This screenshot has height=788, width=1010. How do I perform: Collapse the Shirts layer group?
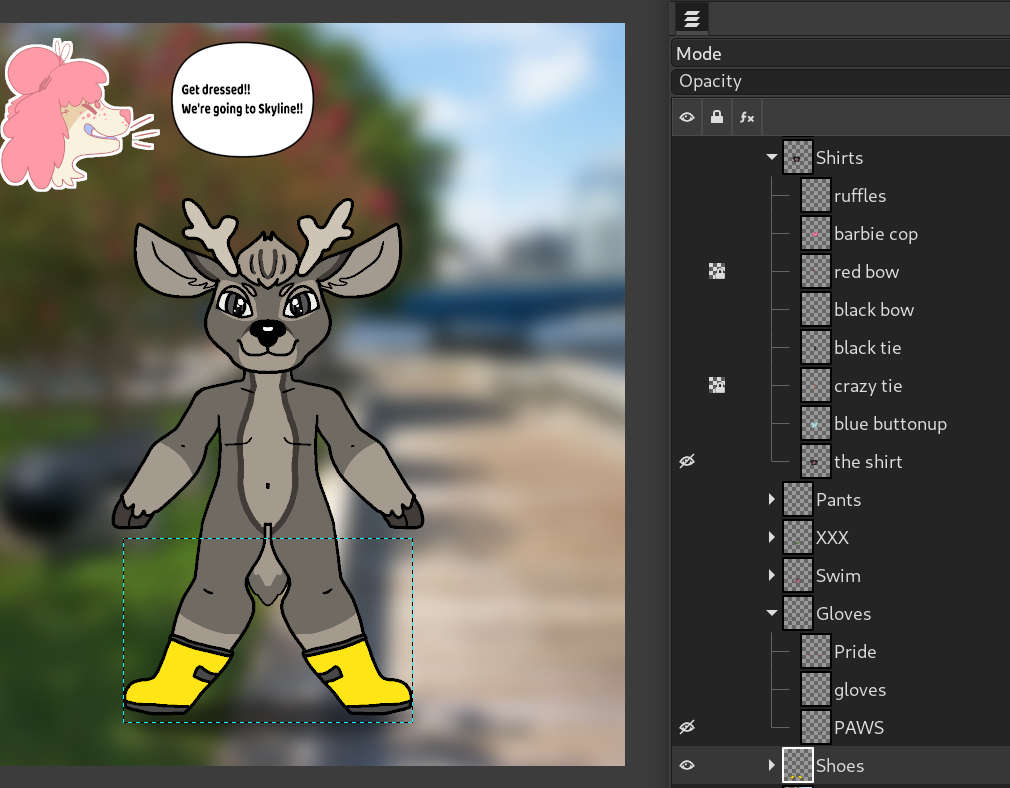coord(771,157)
